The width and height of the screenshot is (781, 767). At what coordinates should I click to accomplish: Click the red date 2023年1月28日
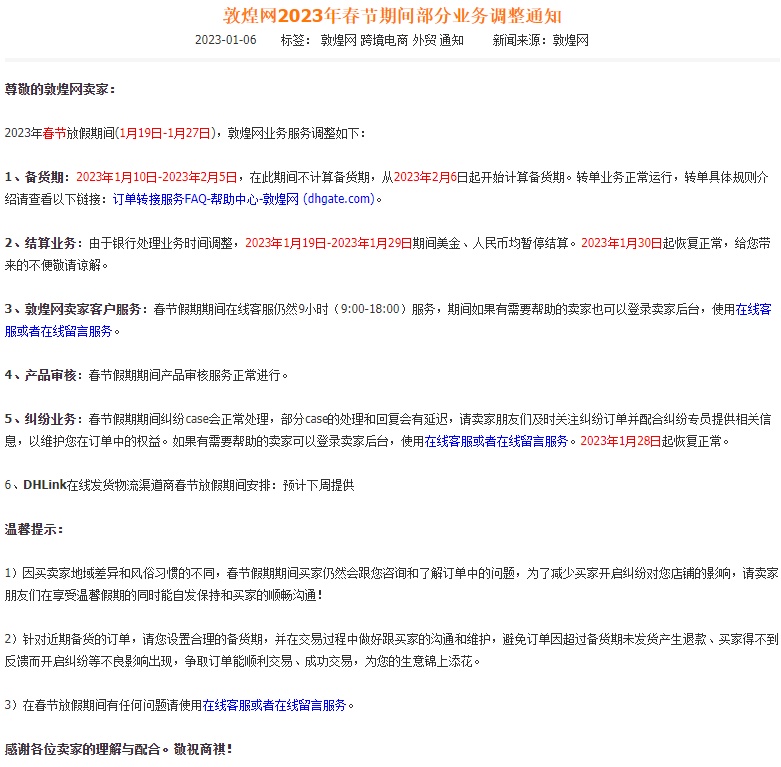tap(621, 441)
